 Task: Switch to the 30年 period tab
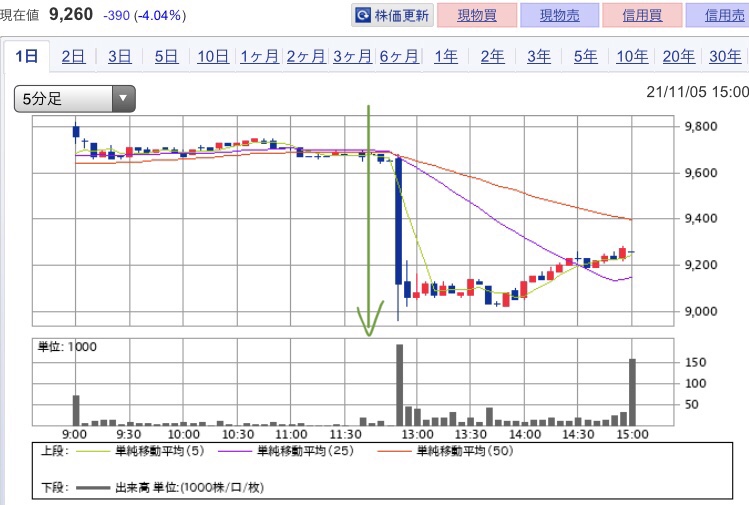[725, 56]
